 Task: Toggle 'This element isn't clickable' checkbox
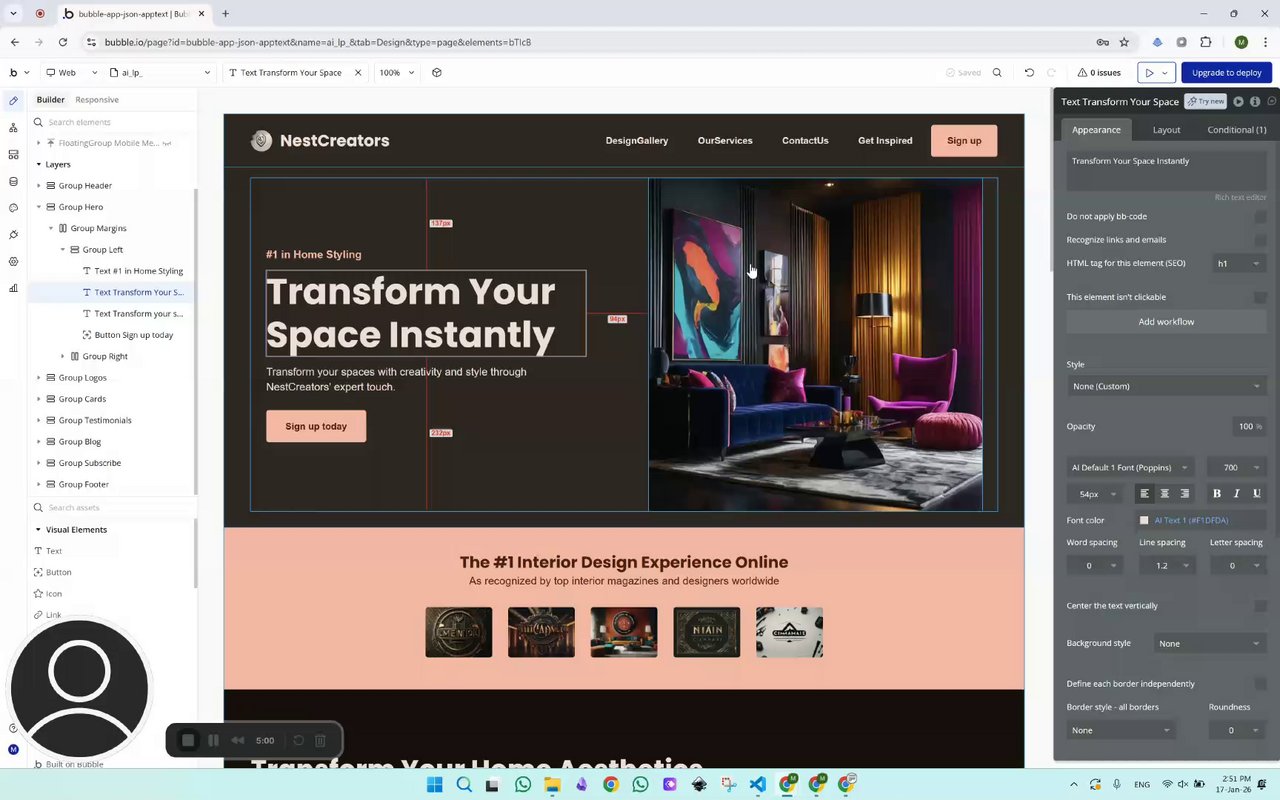point(1260,297)
